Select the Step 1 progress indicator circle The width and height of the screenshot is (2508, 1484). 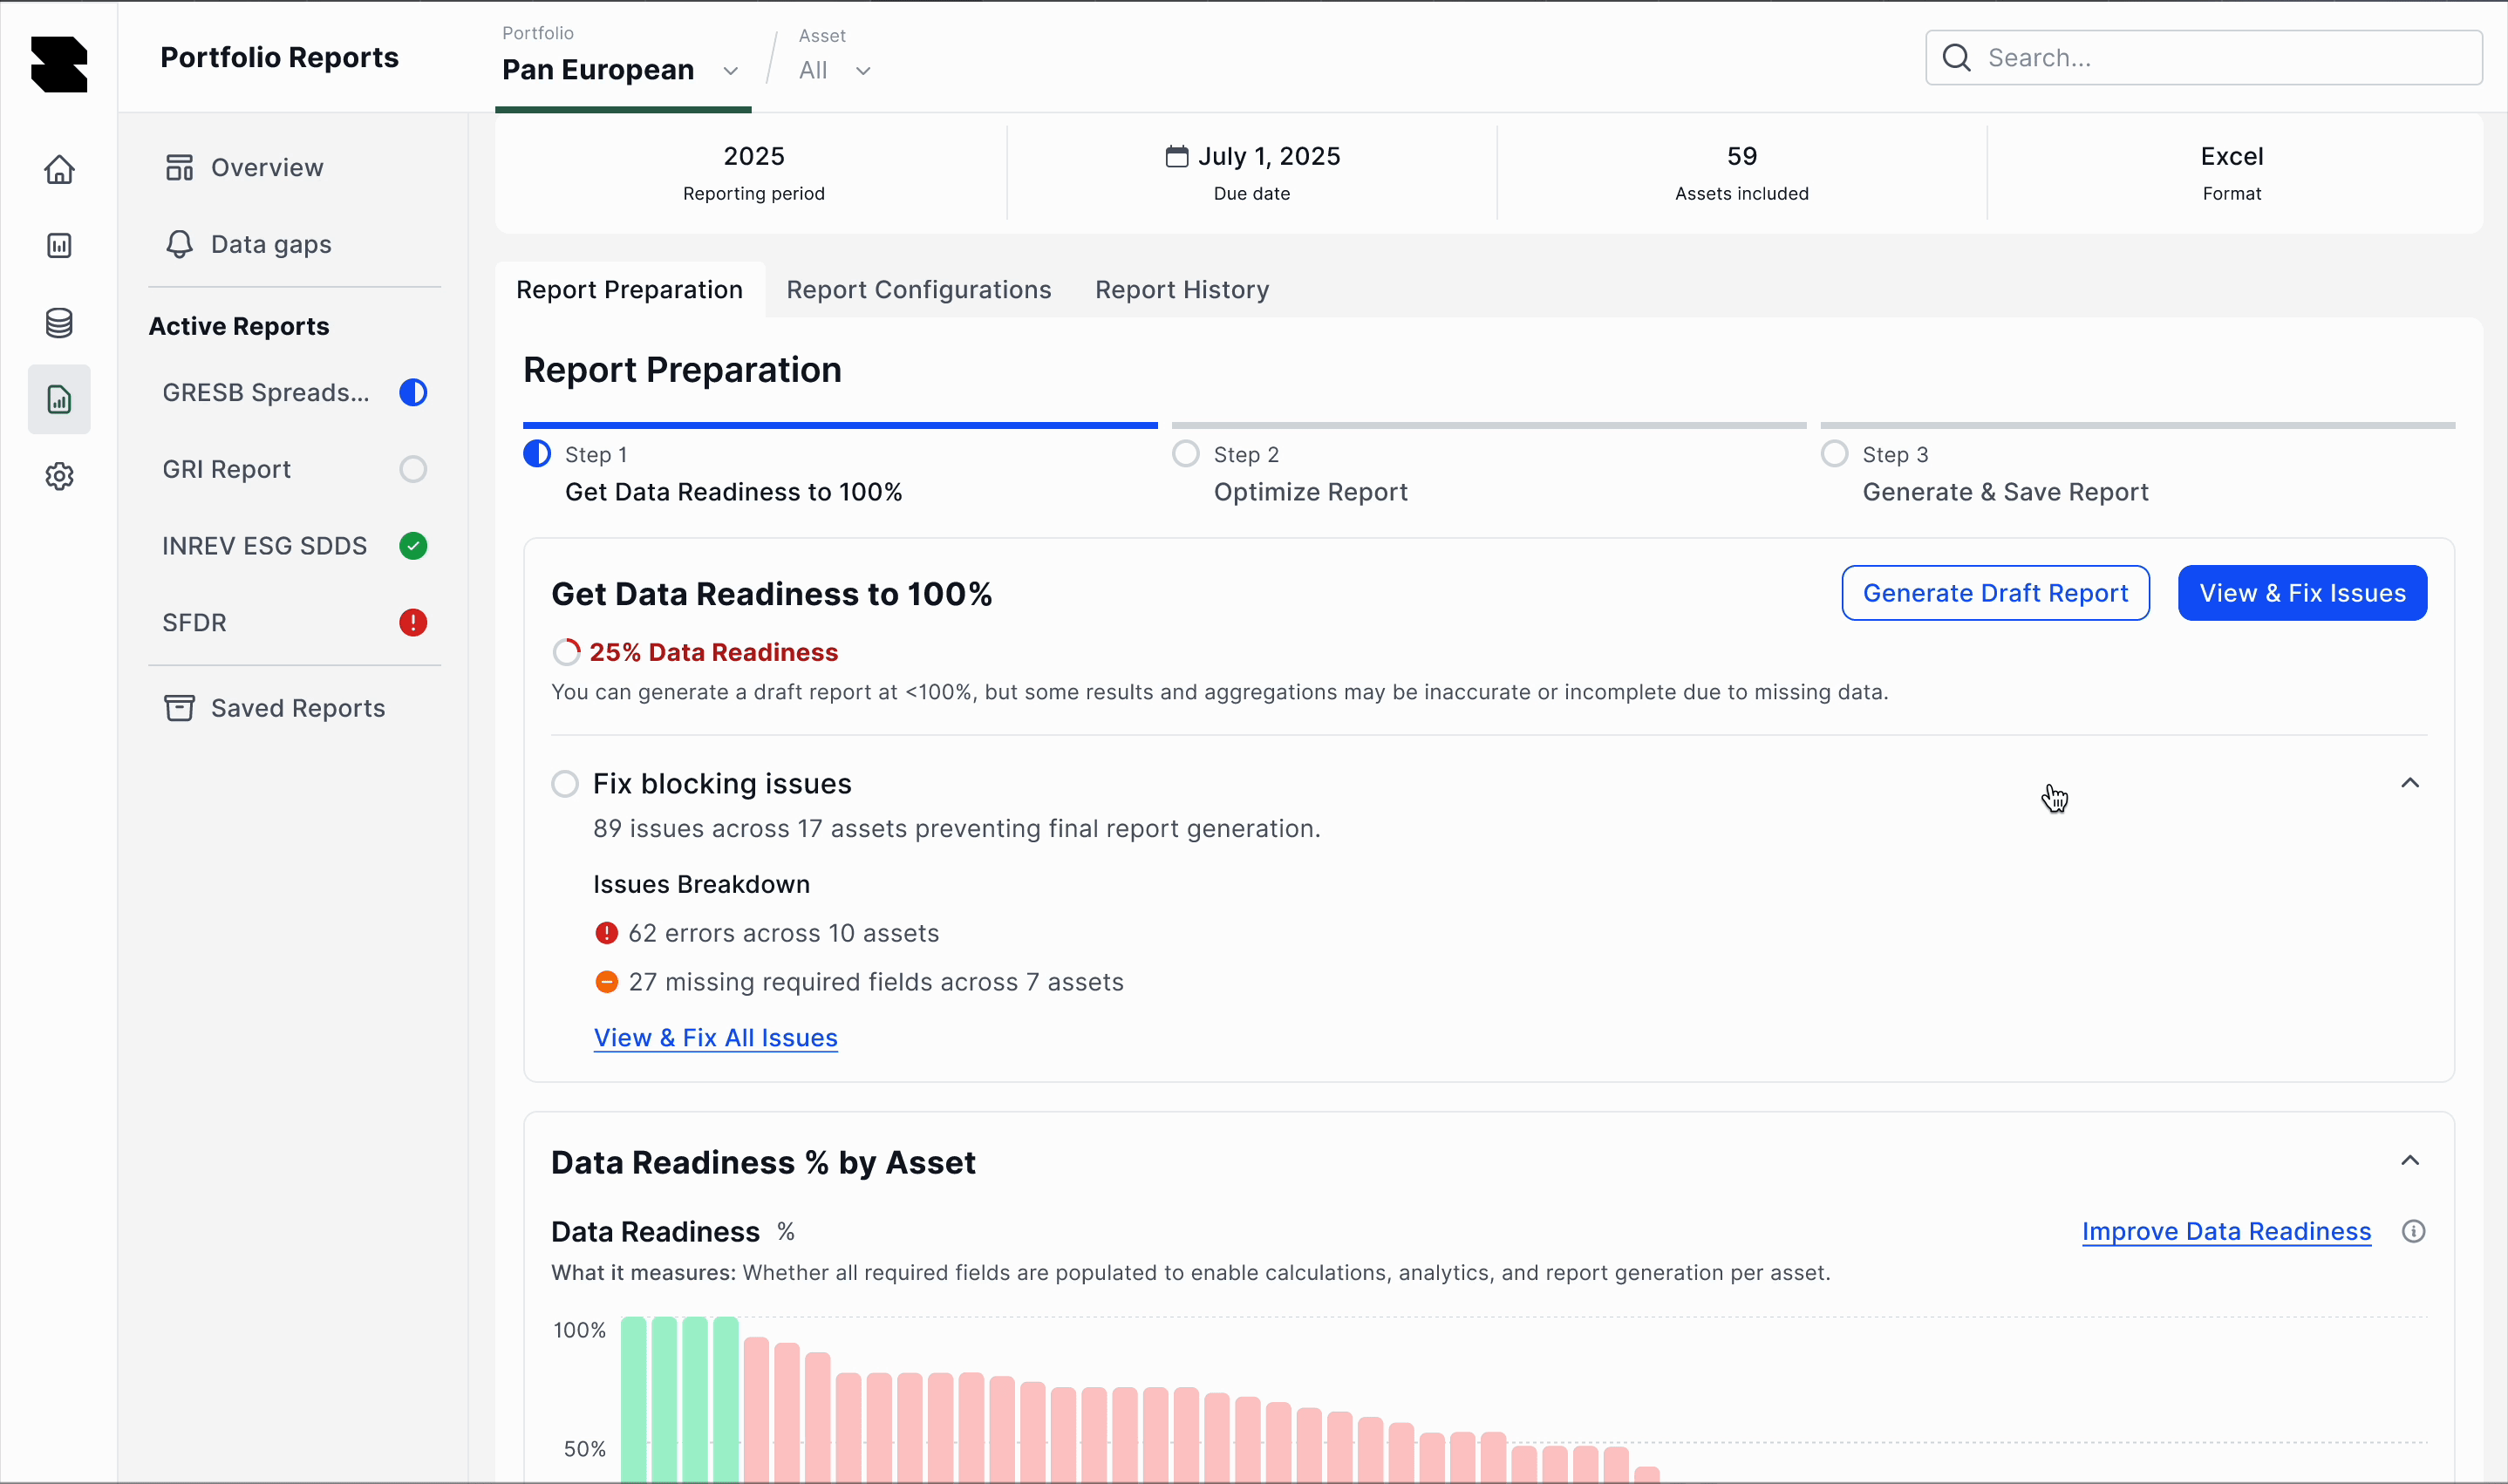tap(537, 454)
